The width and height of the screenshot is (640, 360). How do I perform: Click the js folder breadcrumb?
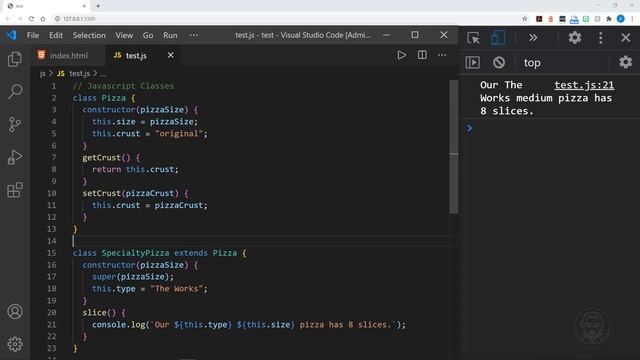(42, 73)
